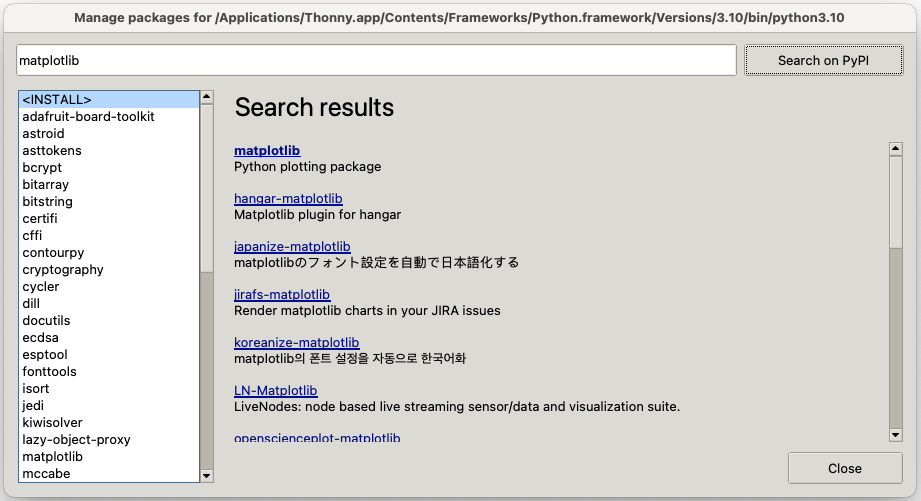Select esptool in the package list
The height and width of the screenshot is (501, 921).
tap(109, 355)
